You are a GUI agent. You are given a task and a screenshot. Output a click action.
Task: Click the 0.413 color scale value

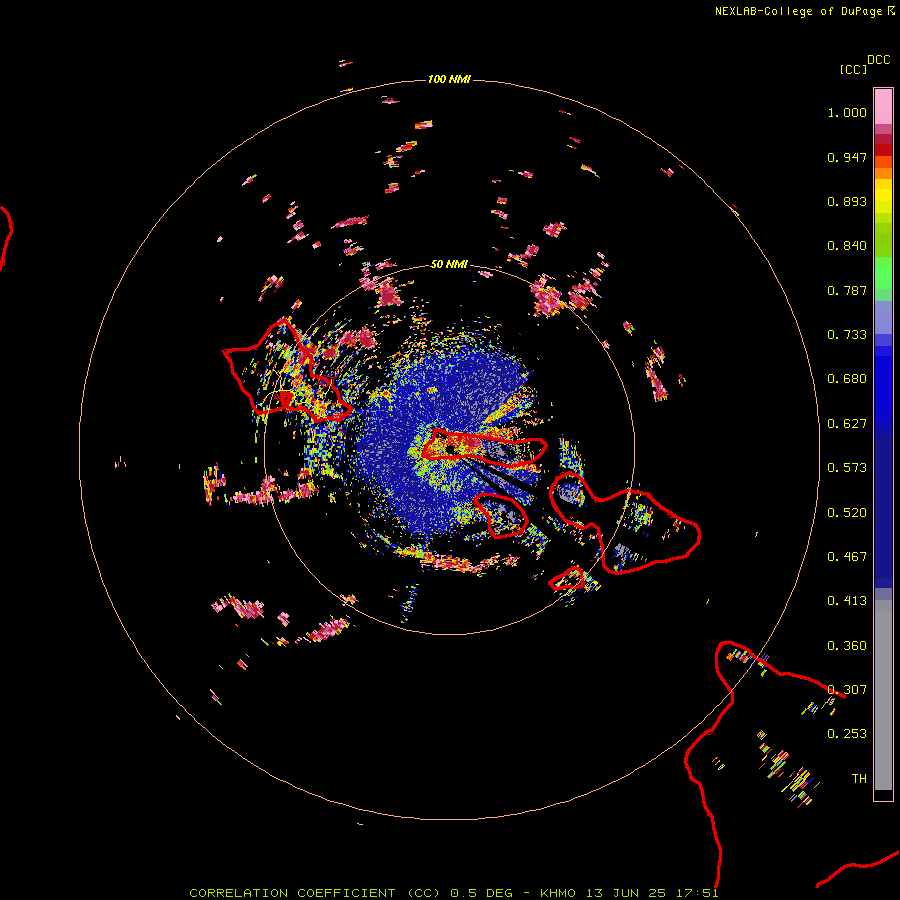[847, 601]
